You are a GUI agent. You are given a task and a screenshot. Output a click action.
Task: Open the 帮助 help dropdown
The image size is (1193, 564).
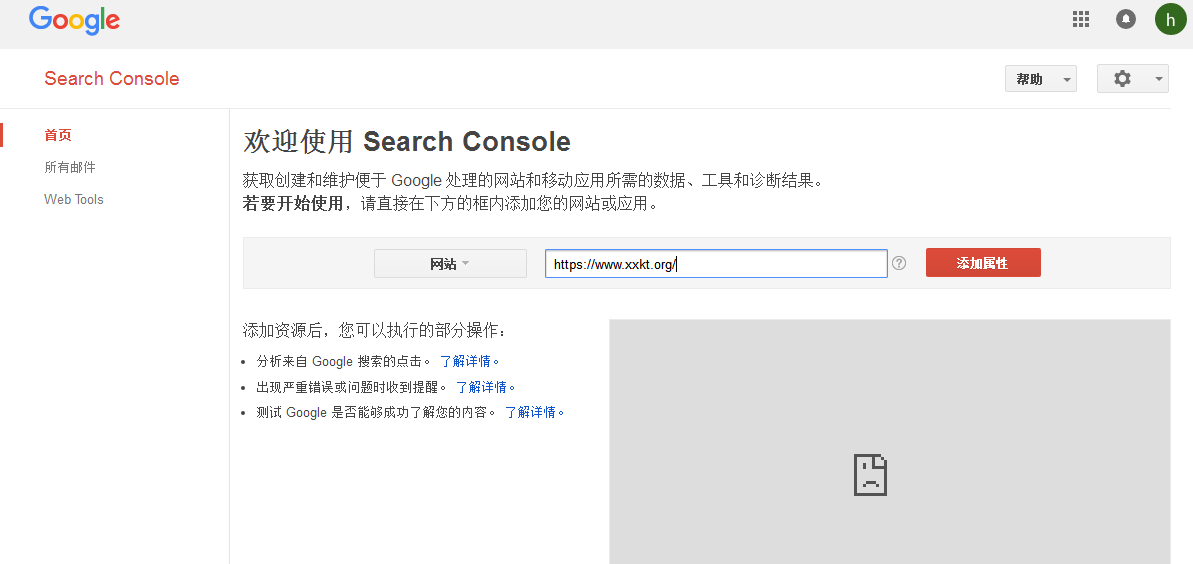[1040, 78]
